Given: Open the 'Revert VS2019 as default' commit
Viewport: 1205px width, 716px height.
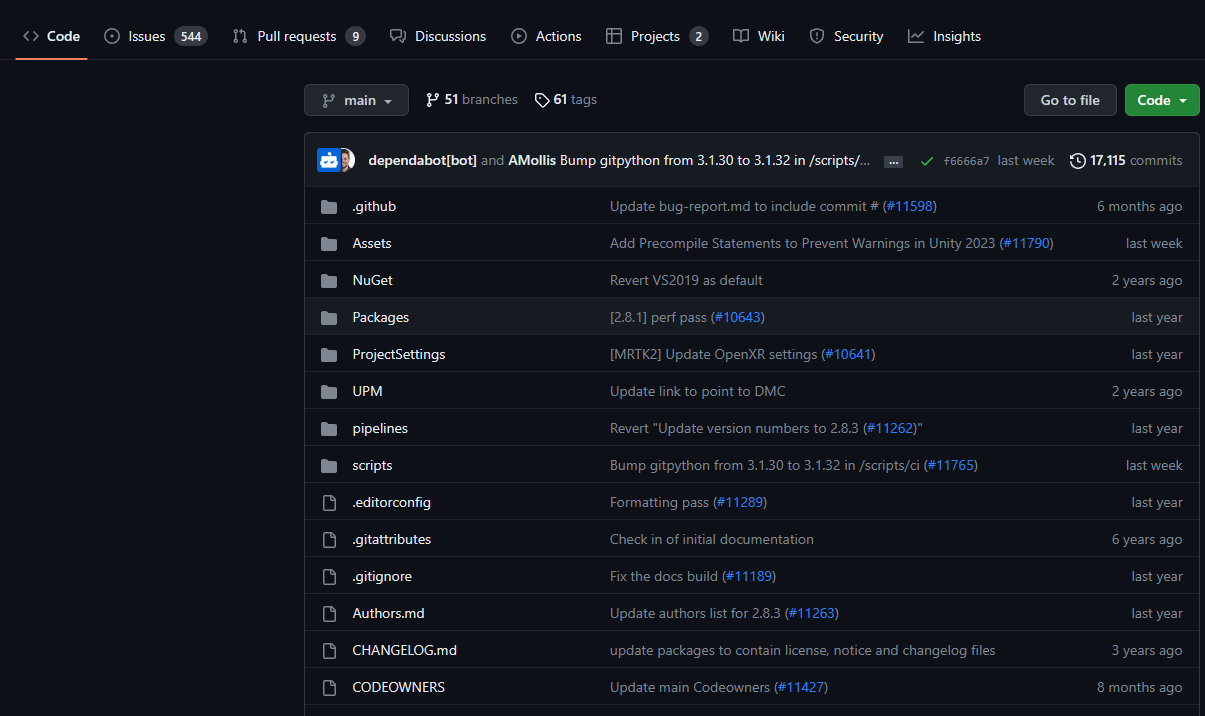Looking at the screenshot, I should pyautogui.click(x=686, y=280).
